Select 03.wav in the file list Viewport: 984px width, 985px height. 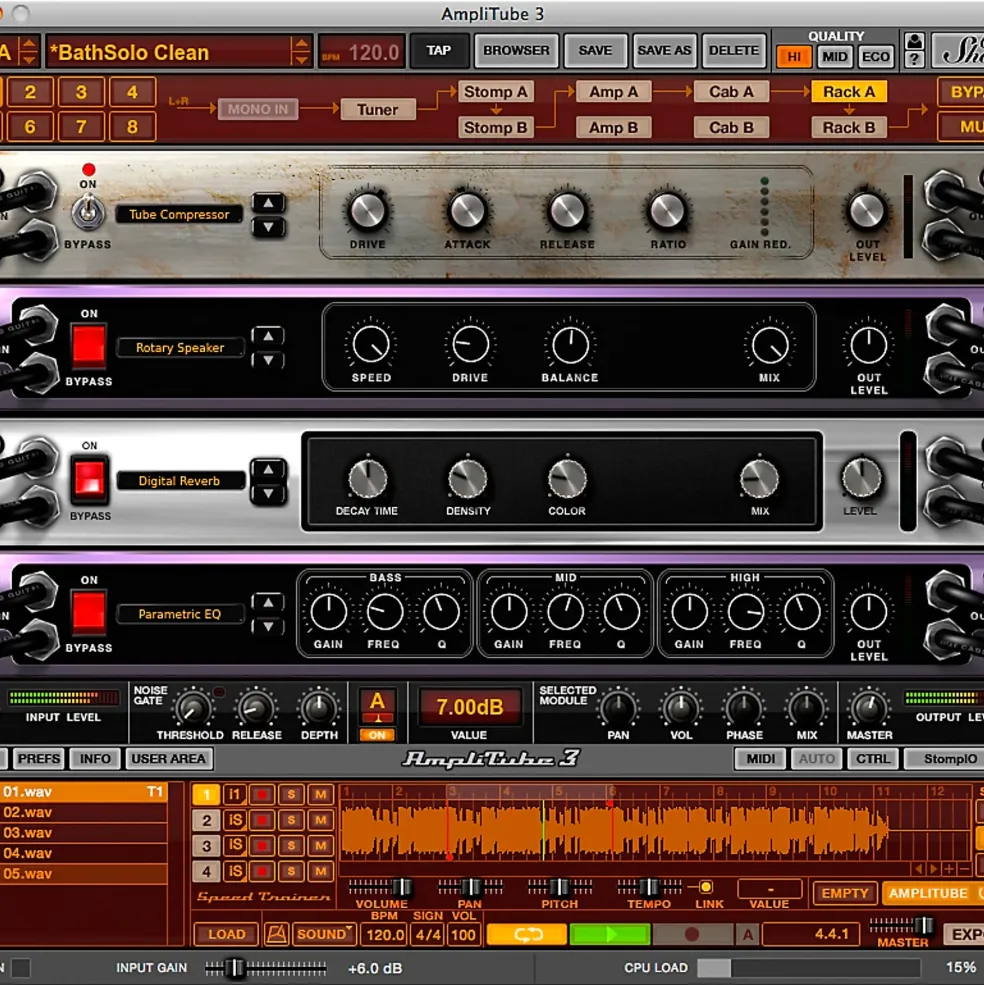(83, 832)
